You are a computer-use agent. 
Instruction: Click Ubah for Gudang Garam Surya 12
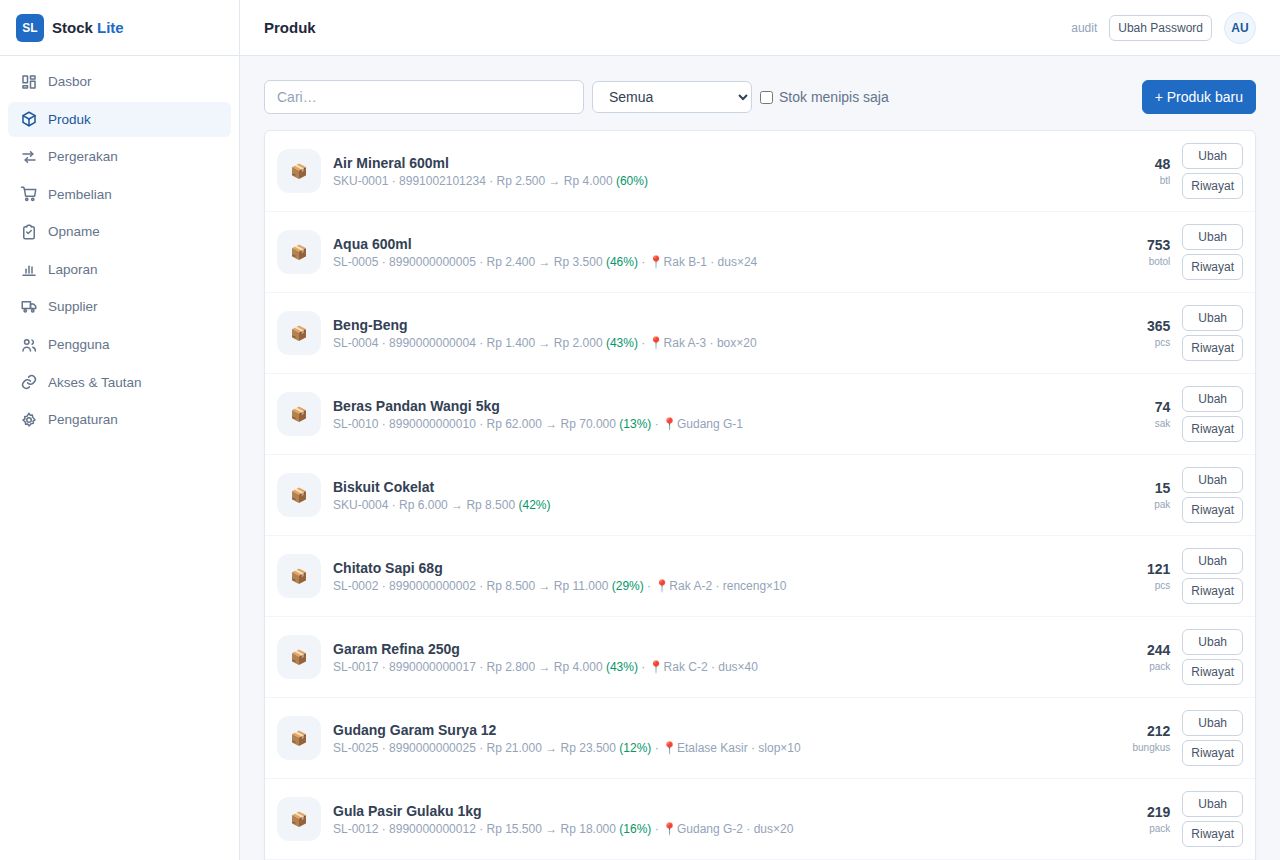tap(1212, 723)
